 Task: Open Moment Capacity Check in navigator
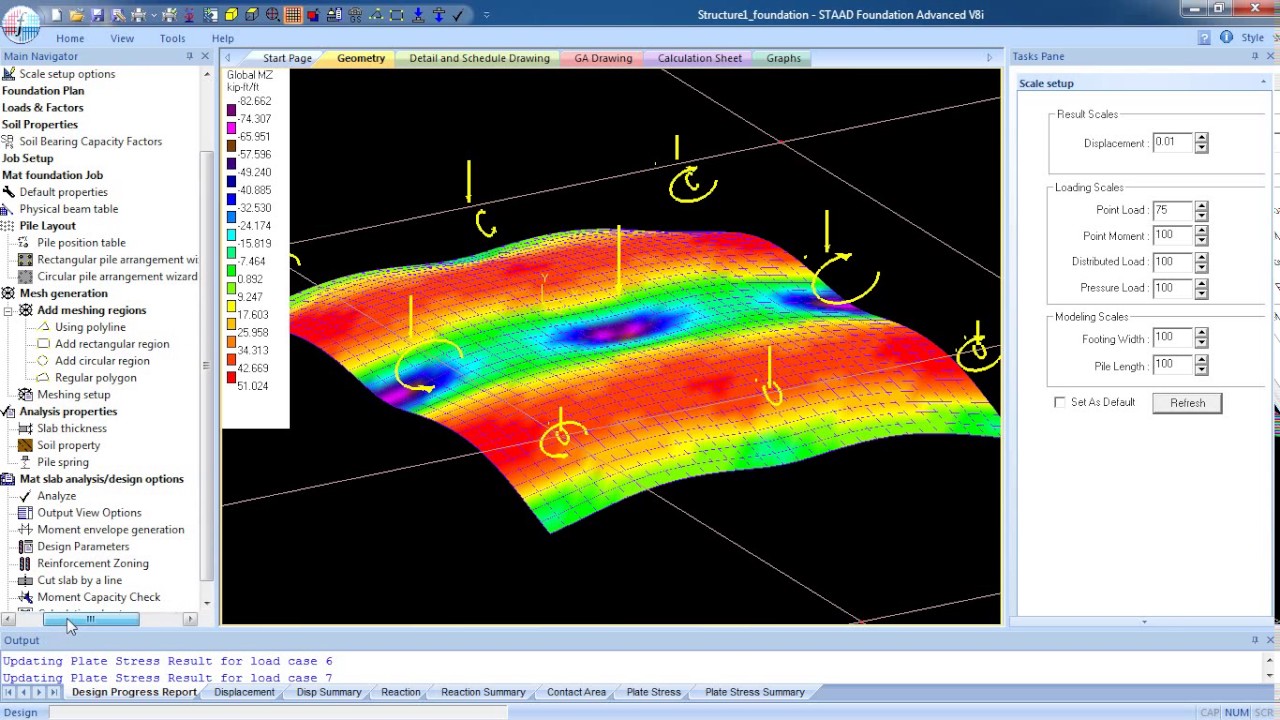coord(98,597)
